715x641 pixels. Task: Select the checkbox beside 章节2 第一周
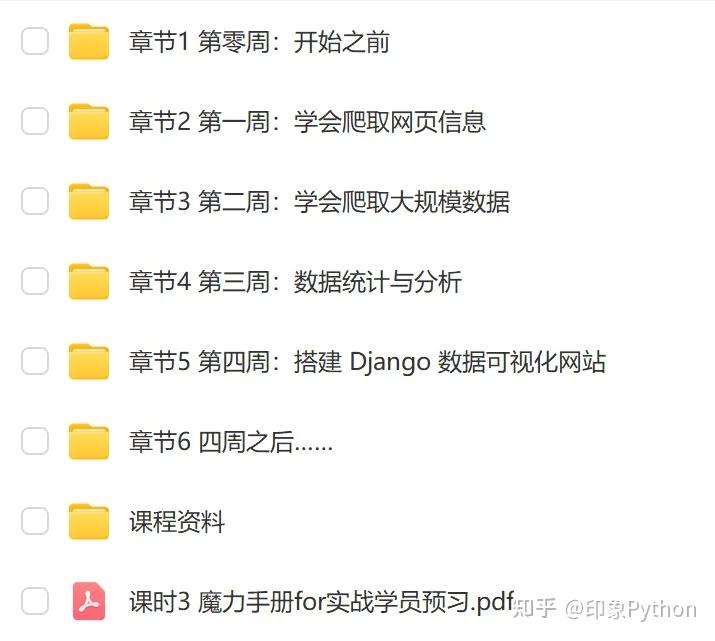click(x=35, y=121)
